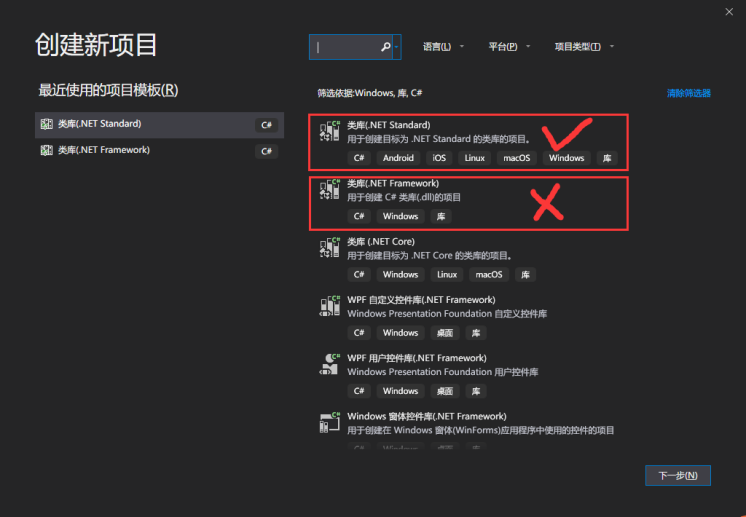Open the 项目类型(T) filter dropdown
The image size is (746, 517).
pos(584,47)
